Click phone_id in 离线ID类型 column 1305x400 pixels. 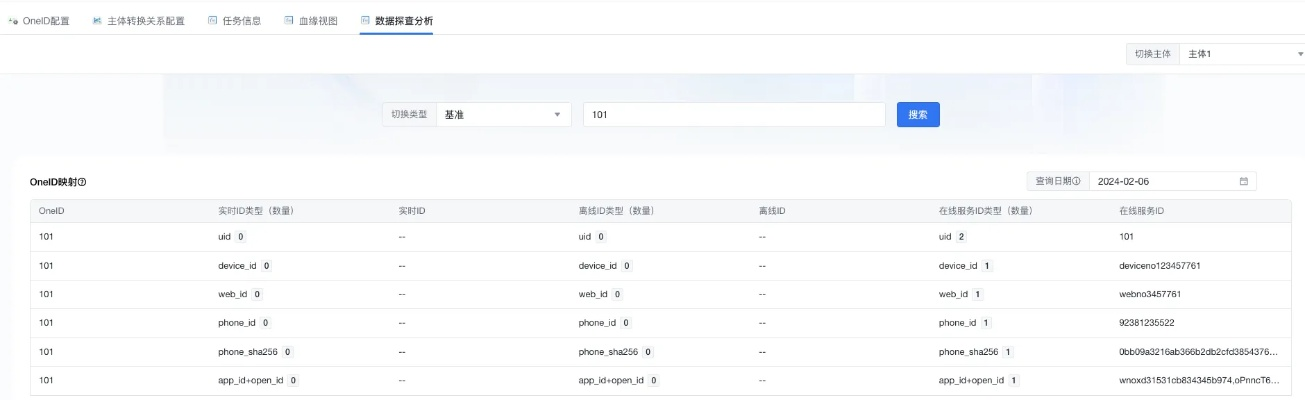point(598,323)
